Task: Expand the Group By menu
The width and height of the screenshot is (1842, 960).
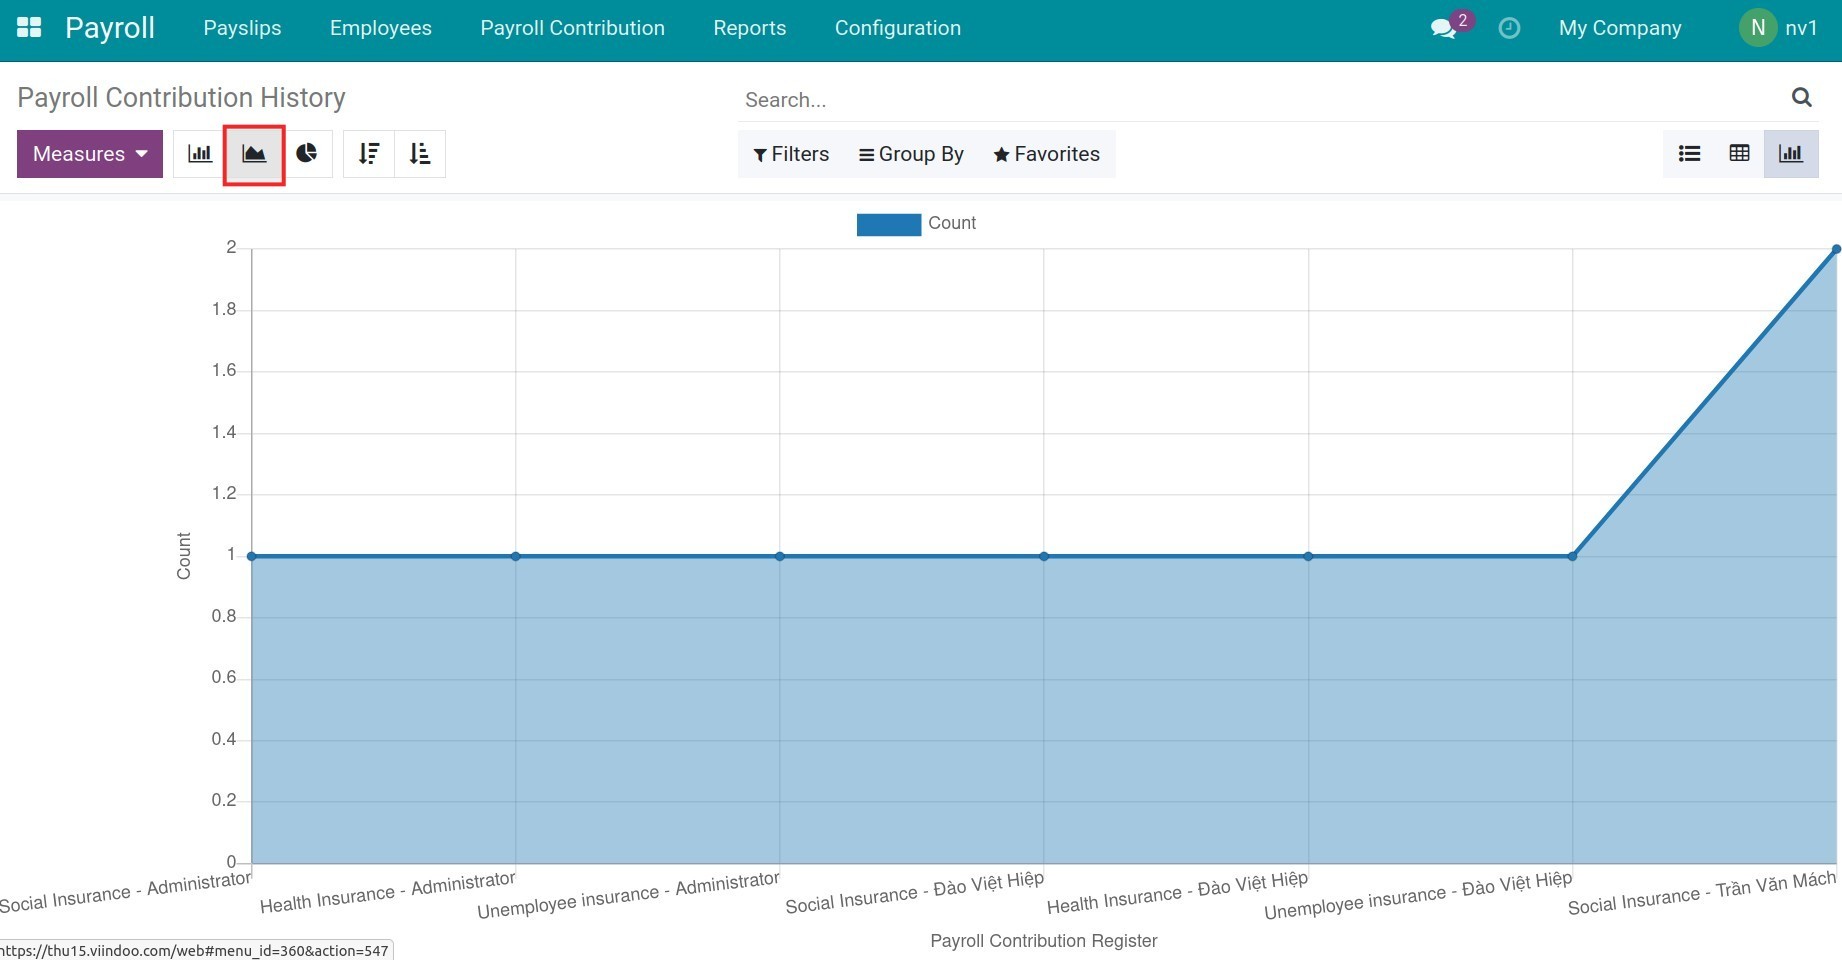Action: [x=910, y=154]
